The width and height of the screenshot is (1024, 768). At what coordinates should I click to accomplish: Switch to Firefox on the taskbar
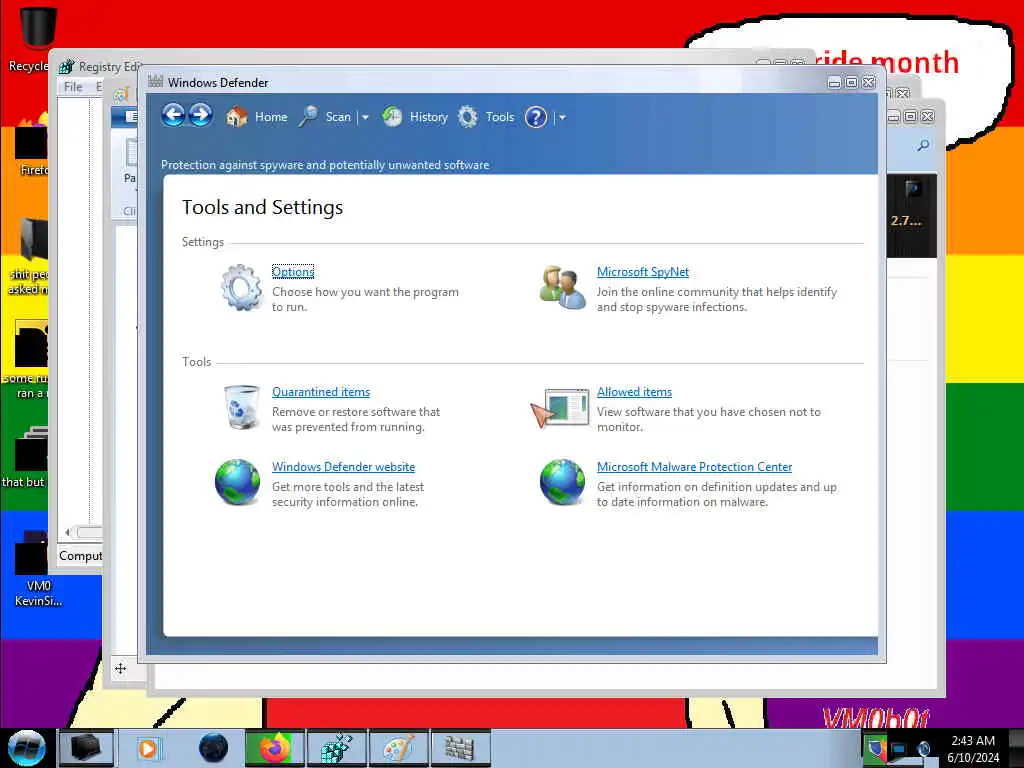click(x=274, y=748)
